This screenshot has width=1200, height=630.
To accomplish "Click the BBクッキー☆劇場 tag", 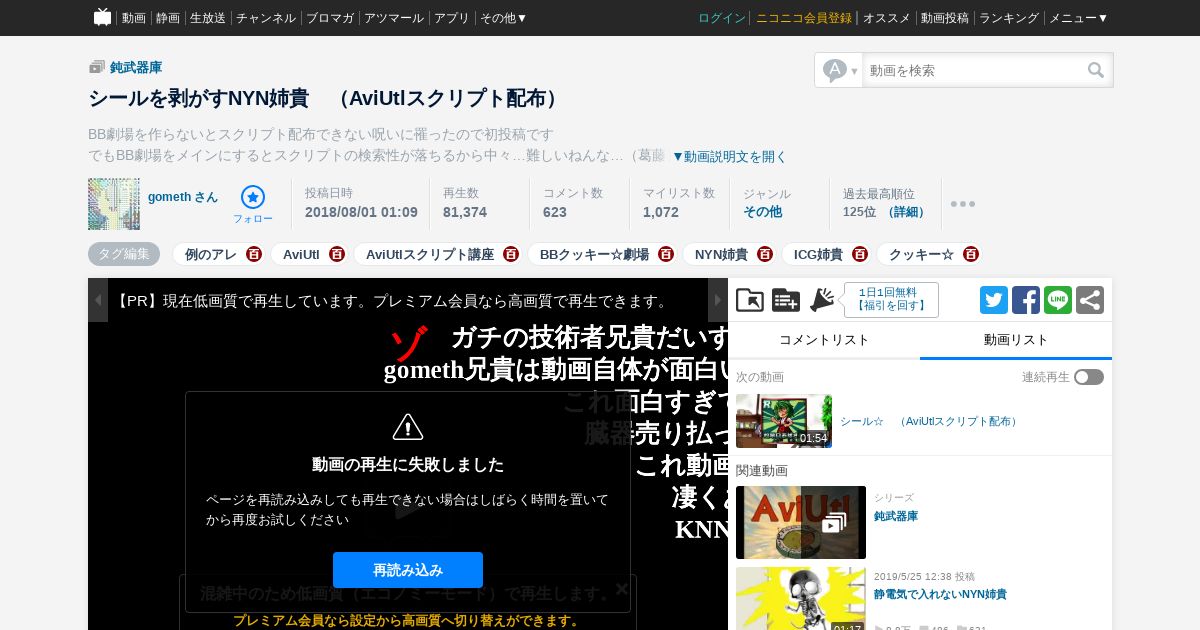I will [x=594, y=254].
